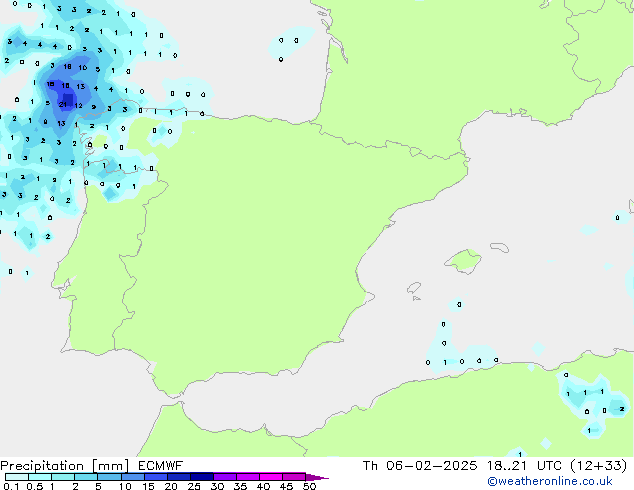The height and width of the screenshot is (490, 634).
Task: Select the 2–5 mm legend color box
Action: pos(86,477)
